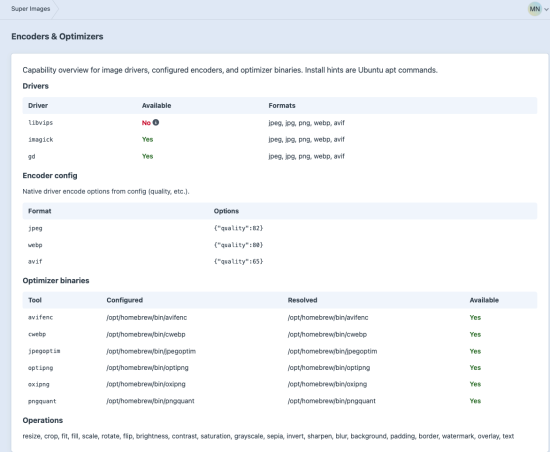Open the MN user avatar menu
The image size is (550, 452).
coord(535,9)
